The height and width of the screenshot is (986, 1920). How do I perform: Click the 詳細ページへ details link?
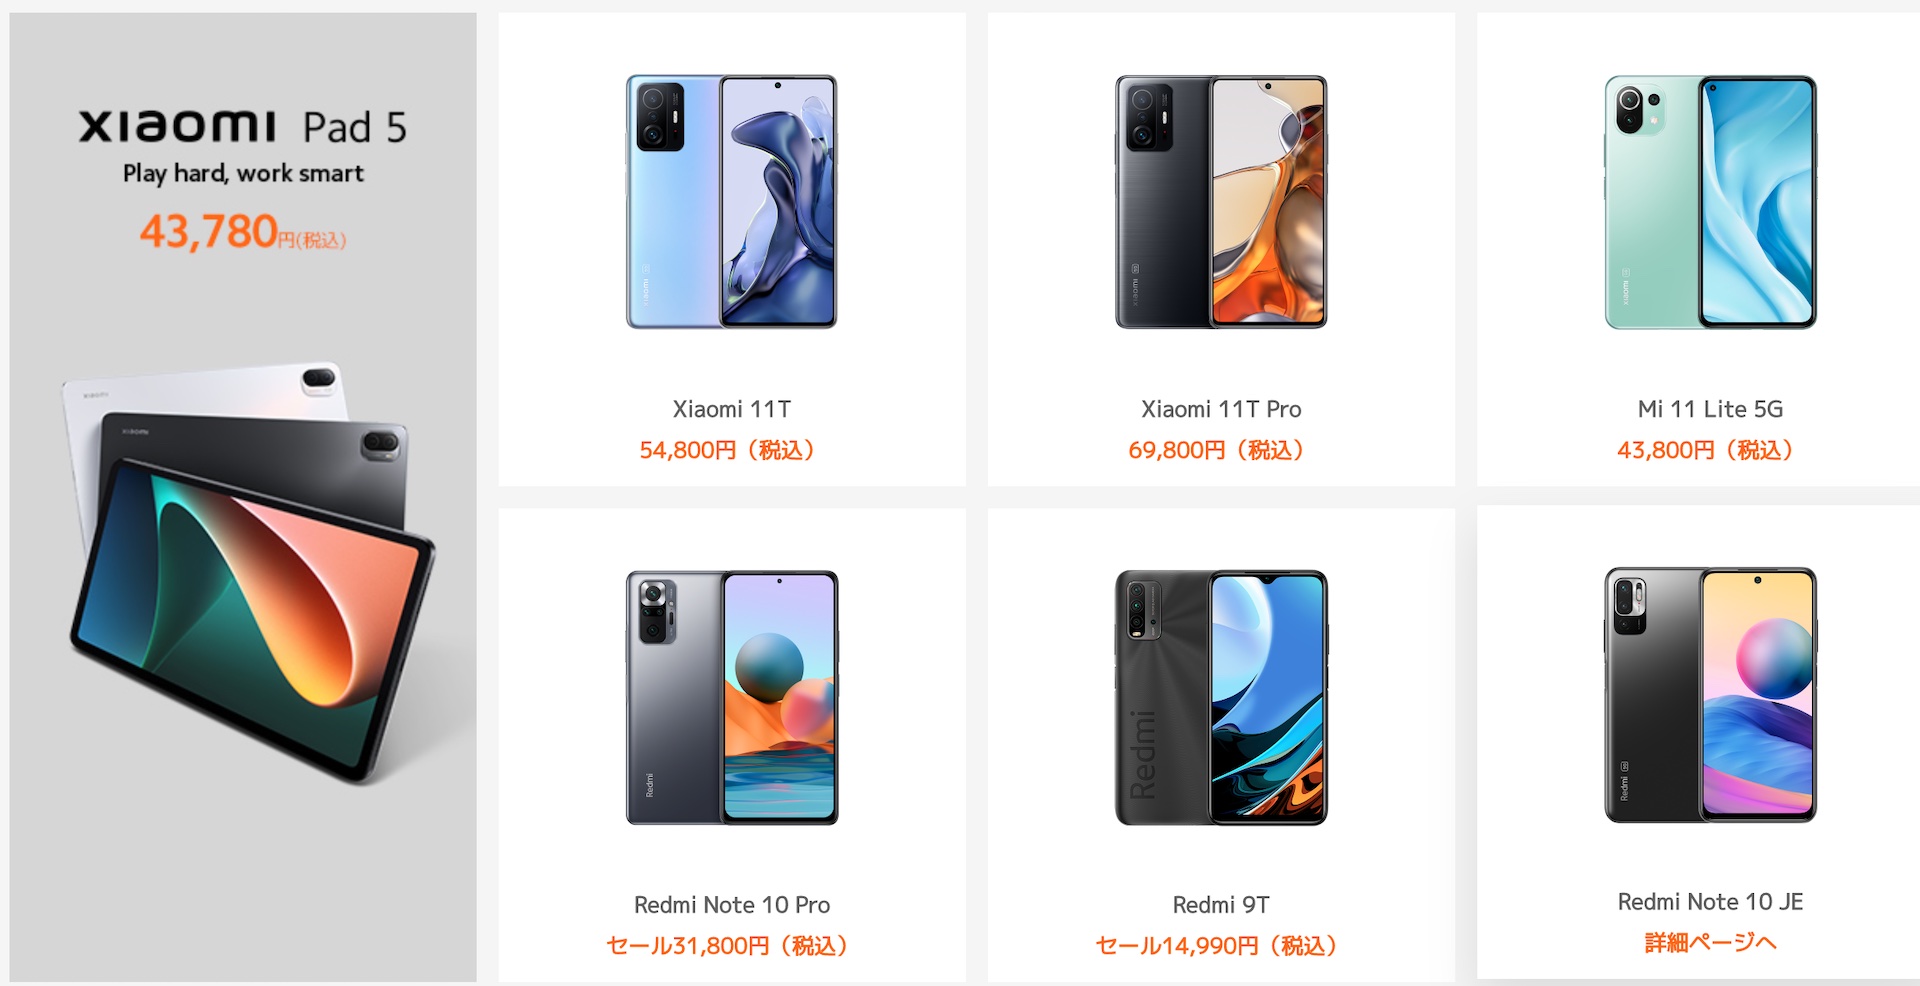(x=1710, y=942)
